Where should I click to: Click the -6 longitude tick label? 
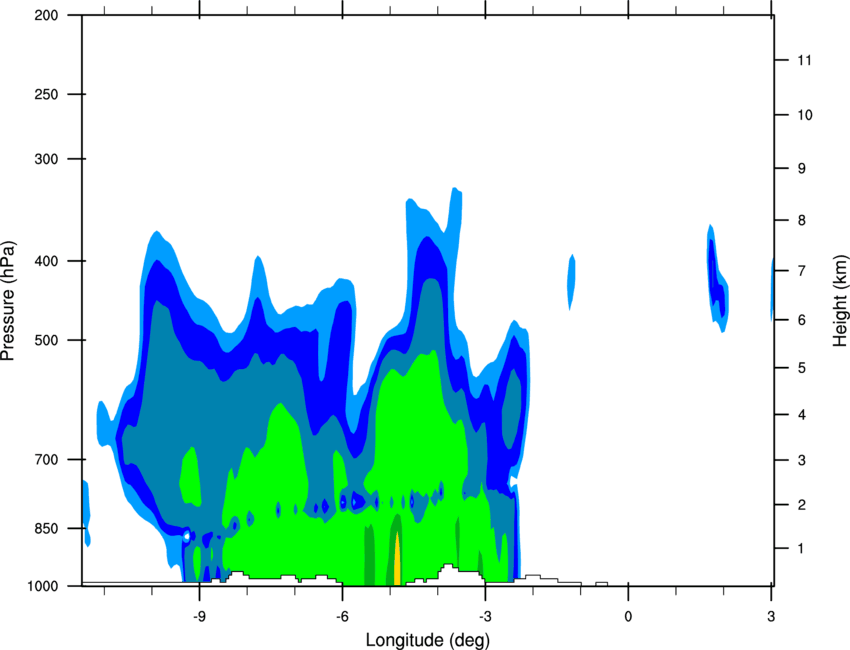(342, 616)
